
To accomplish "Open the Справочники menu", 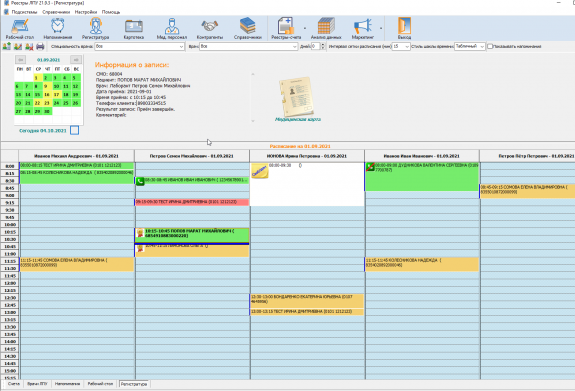I will tap(56, 12).
